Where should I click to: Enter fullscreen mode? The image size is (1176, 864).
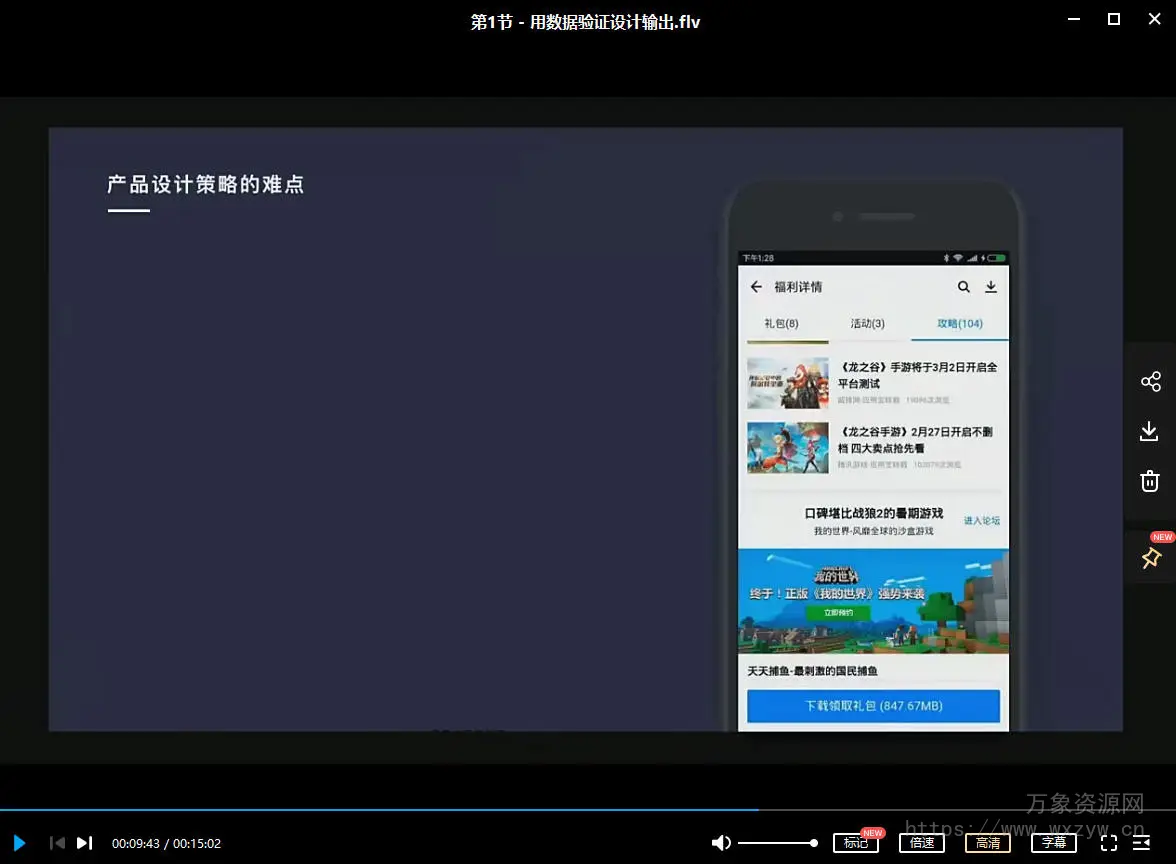coord(1109,843)
